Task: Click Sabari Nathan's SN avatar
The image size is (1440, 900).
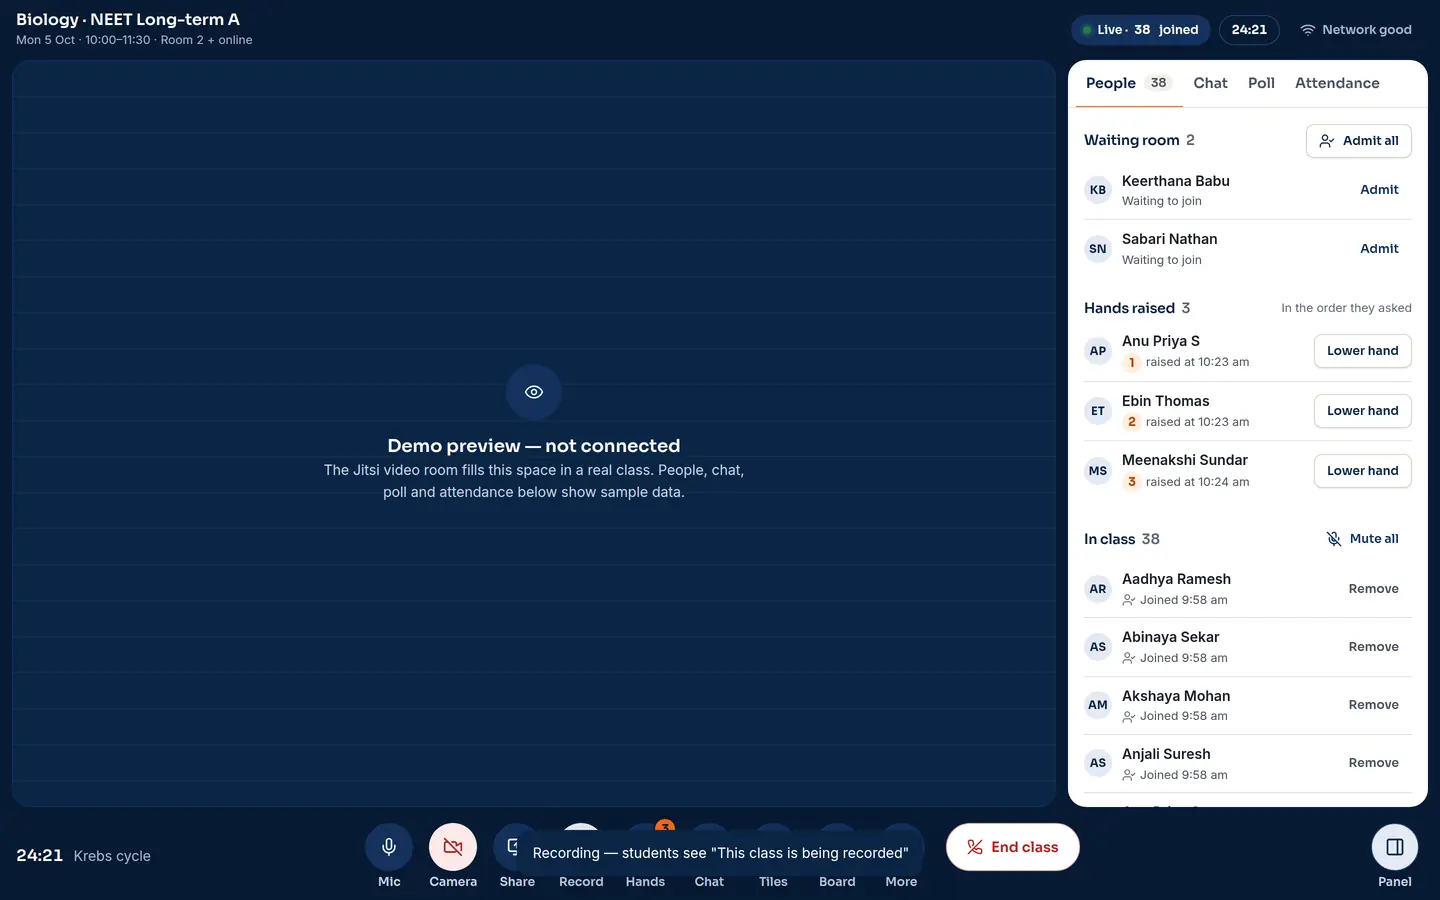Action: click(x=1098, y=249)
